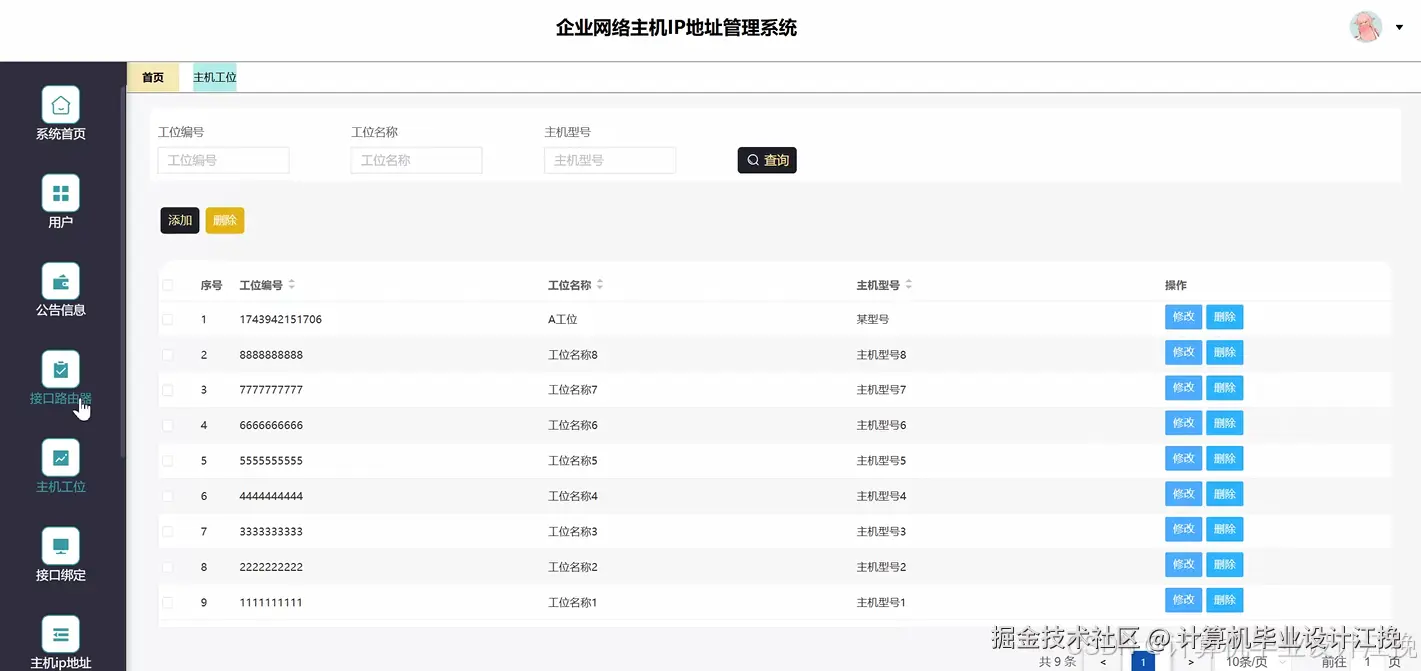Switch to the 主机工位 tab
1421x671 pixels.
click(214, 77)
